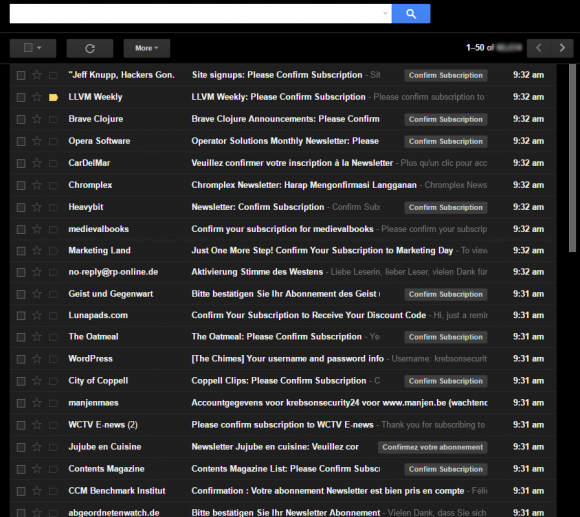This screenshot has height=517, width=580.
Task: Star the Opera Software email
Action: click(37, 141)
